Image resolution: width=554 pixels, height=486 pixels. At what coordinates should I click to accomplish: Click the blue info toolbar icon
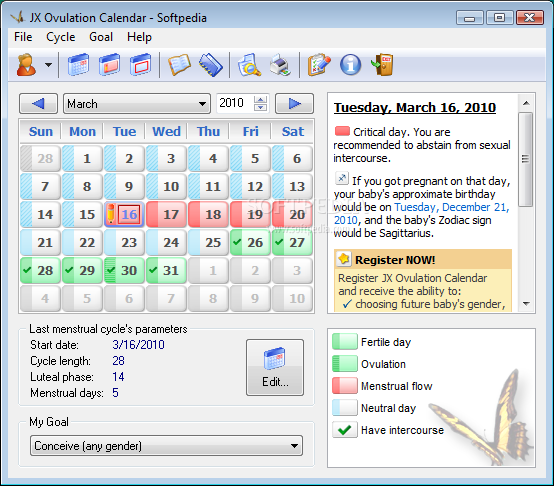350,65
